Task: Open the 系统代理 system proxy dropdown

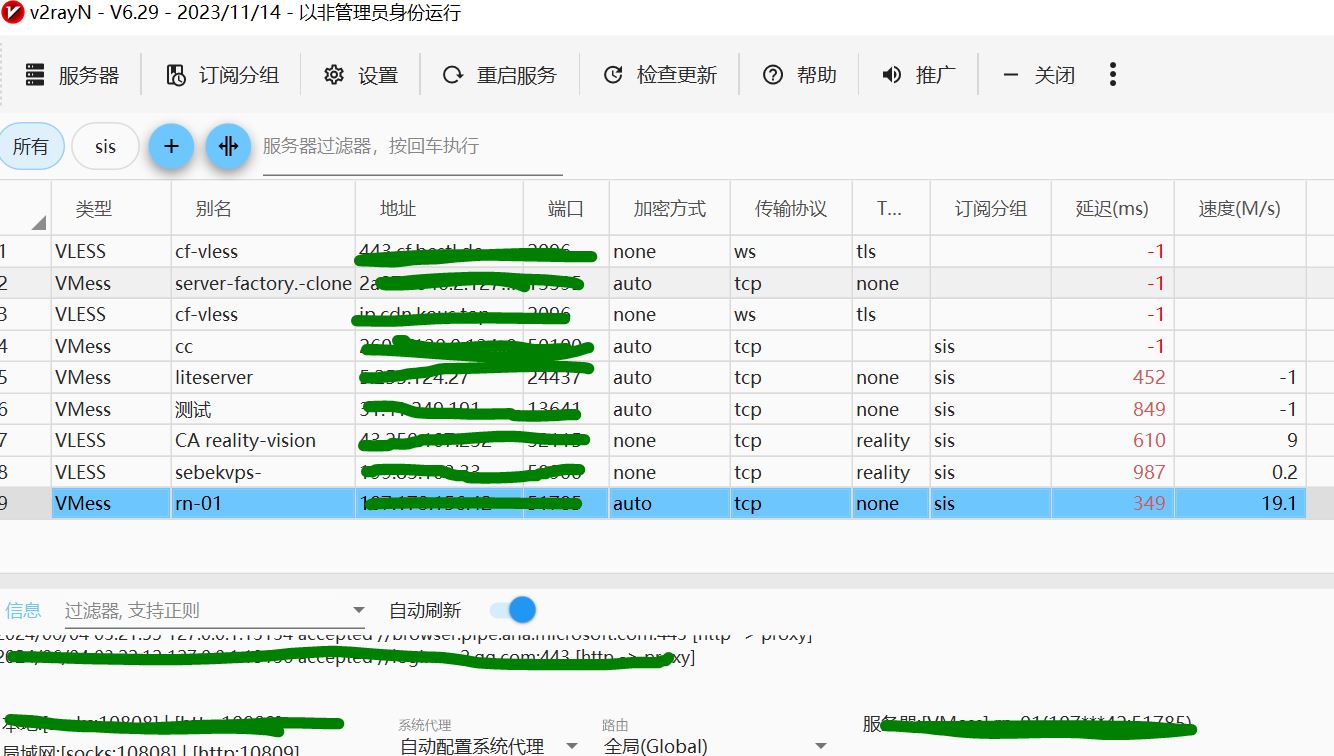Action: point(489,746)
